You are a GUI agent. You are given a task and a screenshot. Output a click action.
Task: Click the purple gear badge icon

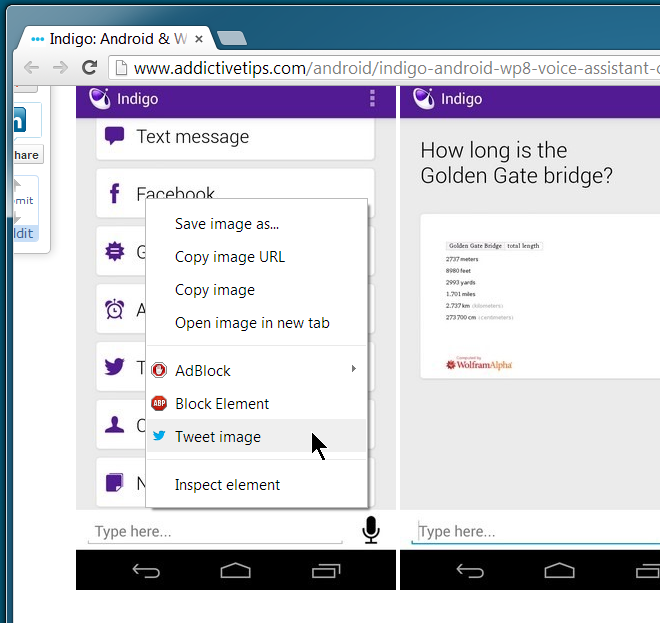(115, 251)
